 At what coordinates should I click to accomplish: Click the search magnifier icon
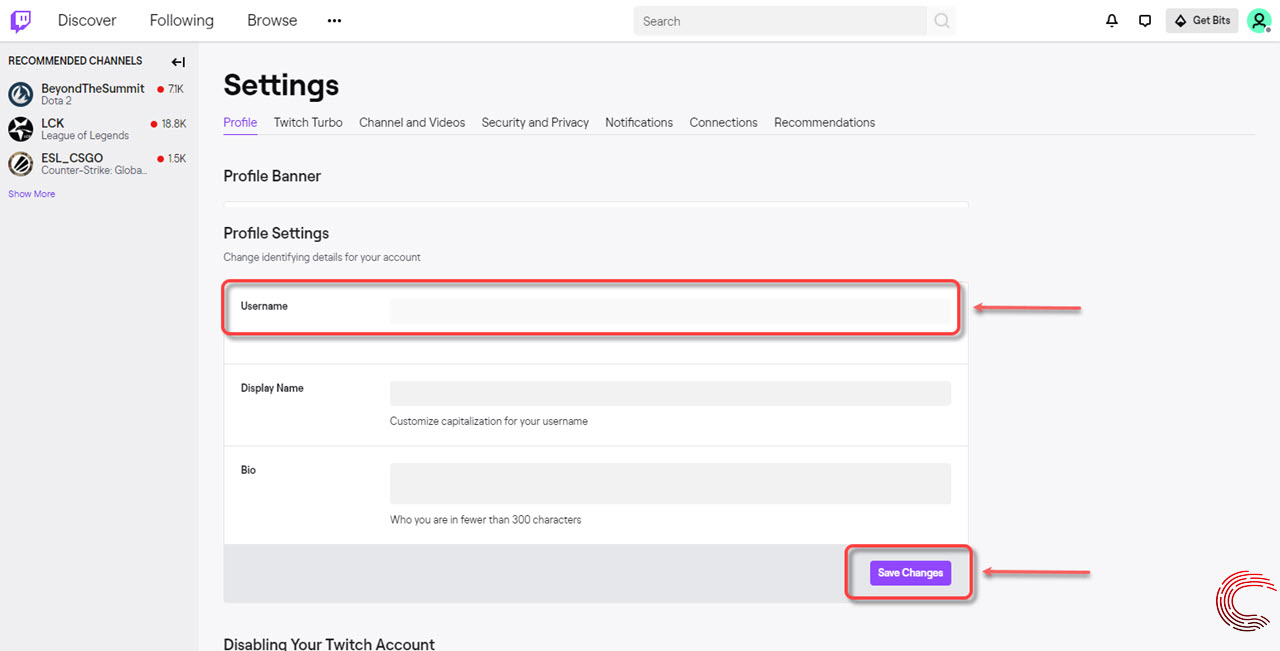[941, 21]
